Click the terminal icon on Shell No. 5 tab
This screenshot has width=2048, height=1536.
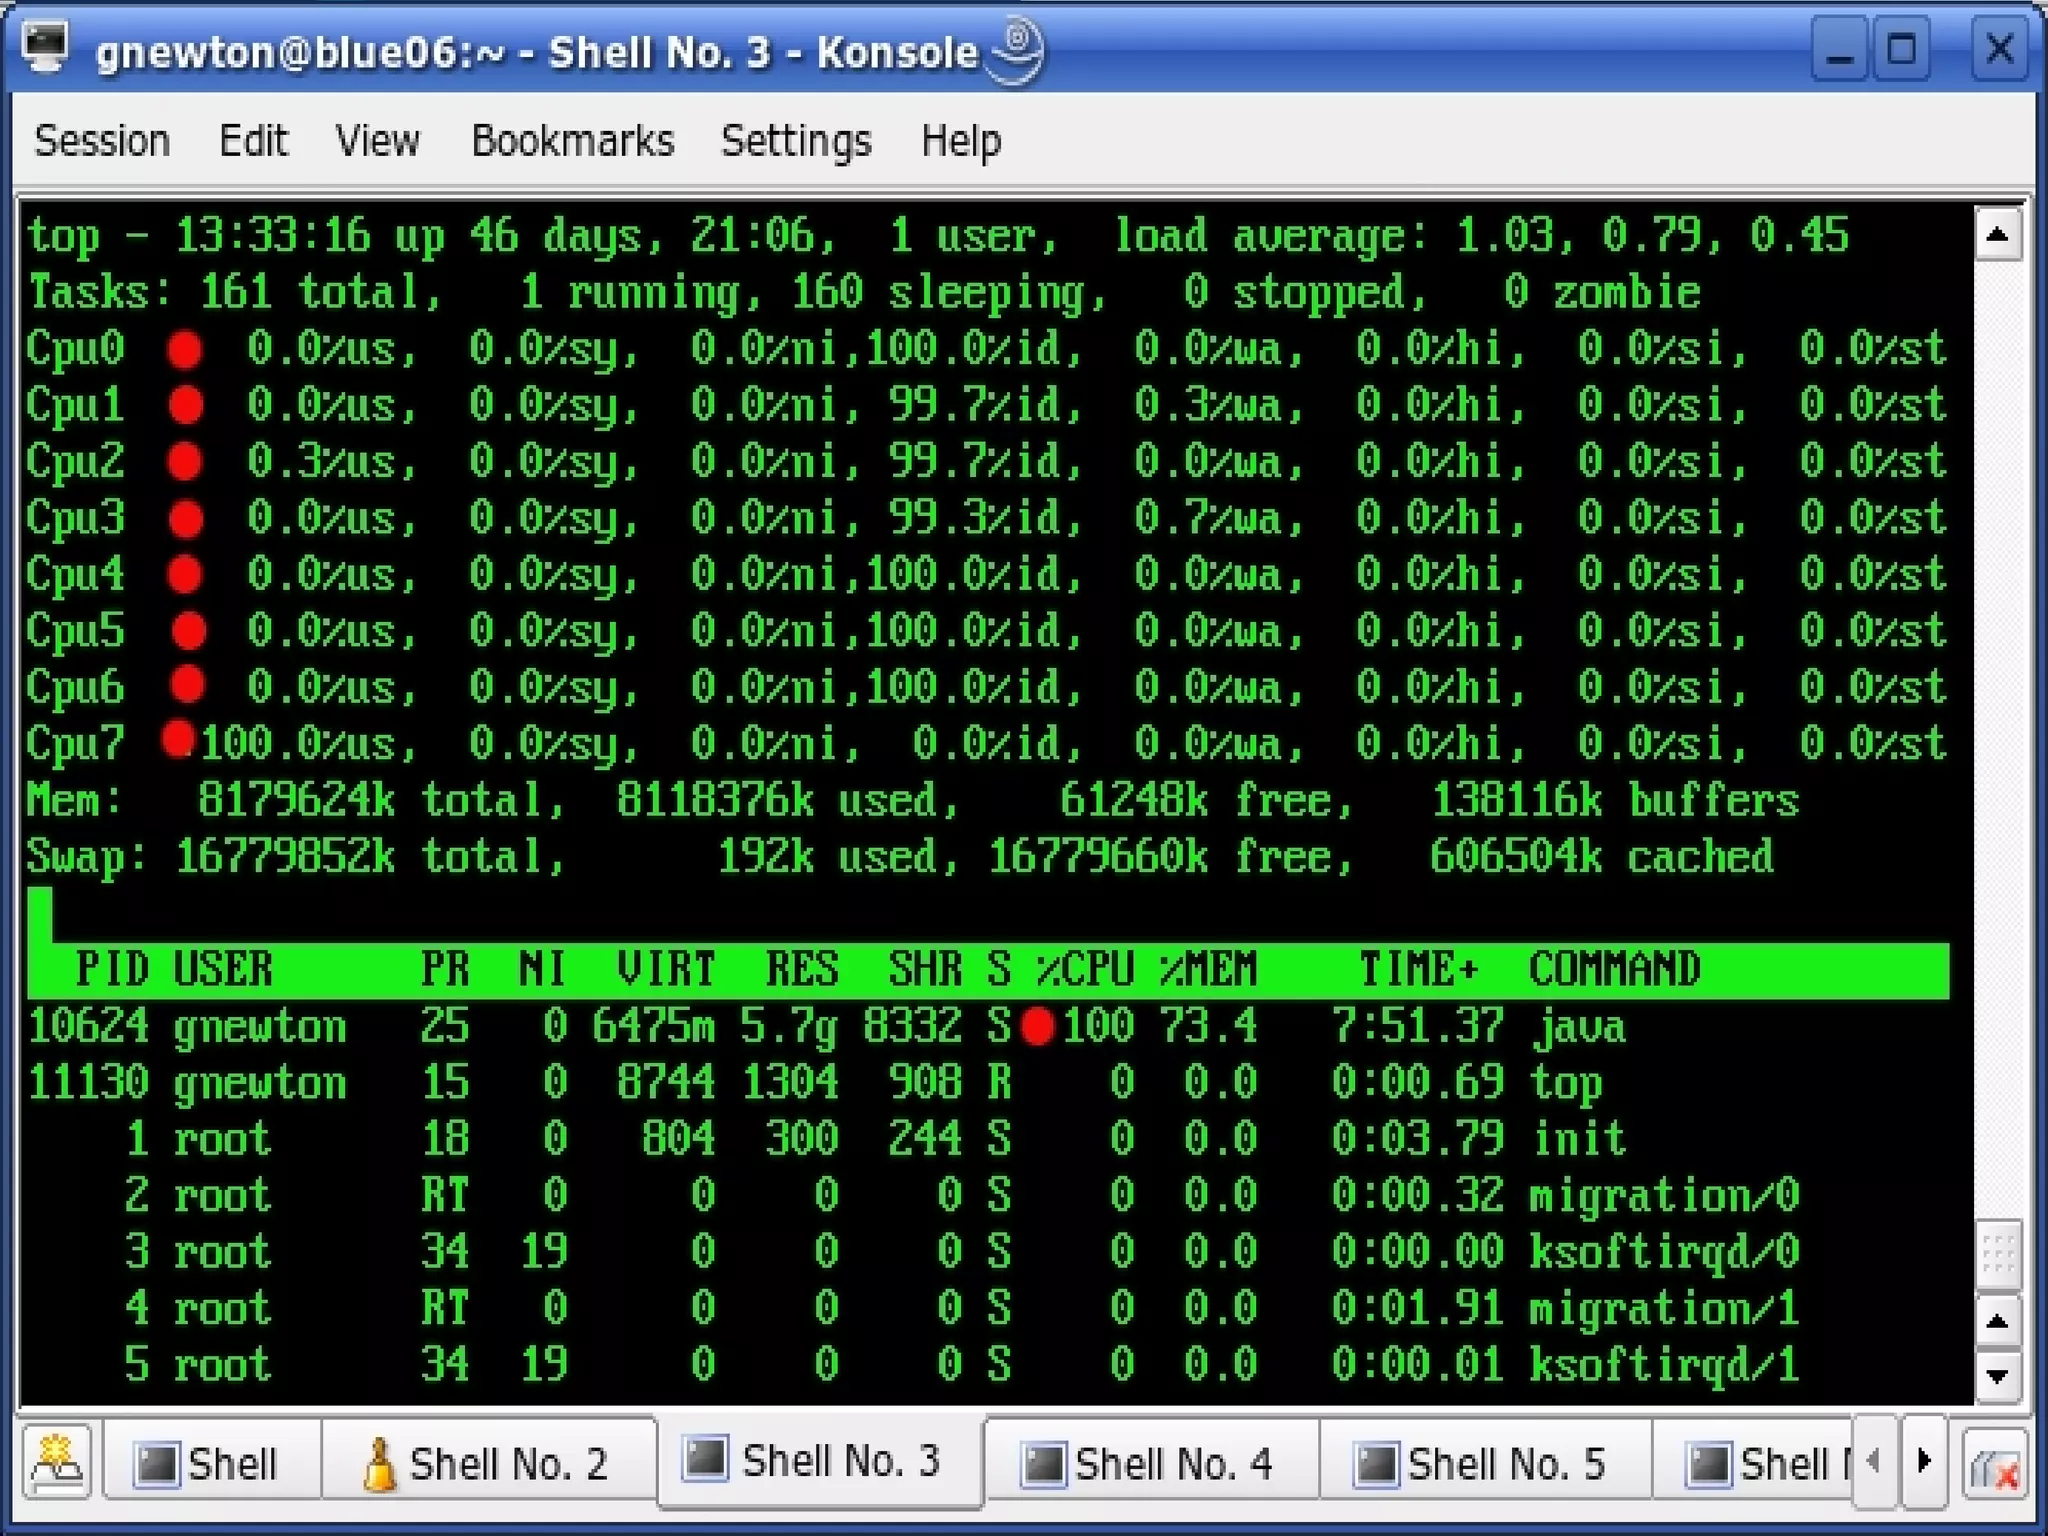(1375, 1464)
